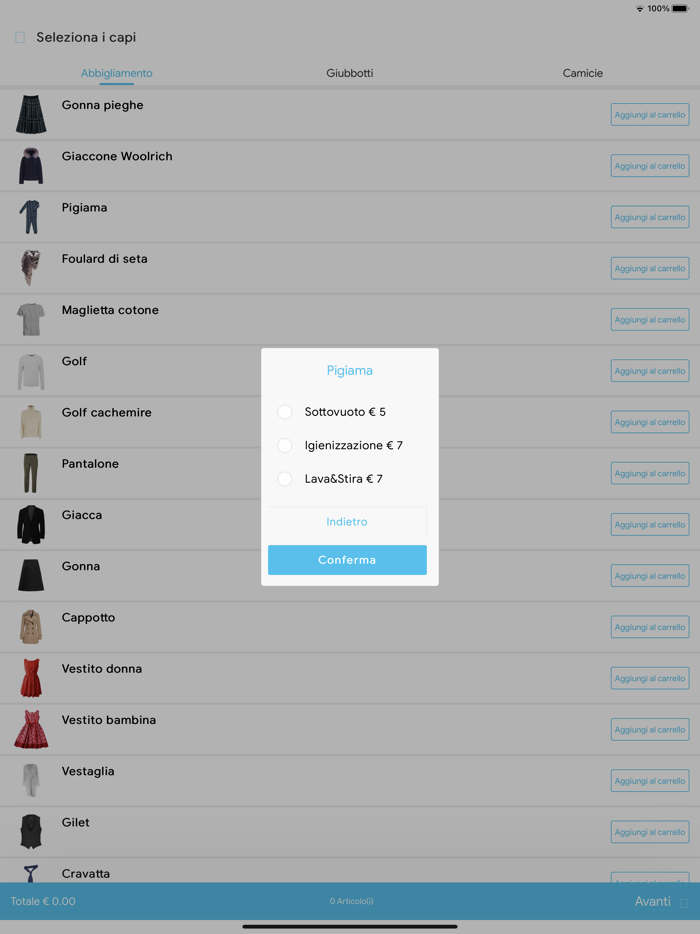This screenshot has height=934, width=700.
Task: Choose the Igienizzazione € 7 option
Action: click(285, 445)
